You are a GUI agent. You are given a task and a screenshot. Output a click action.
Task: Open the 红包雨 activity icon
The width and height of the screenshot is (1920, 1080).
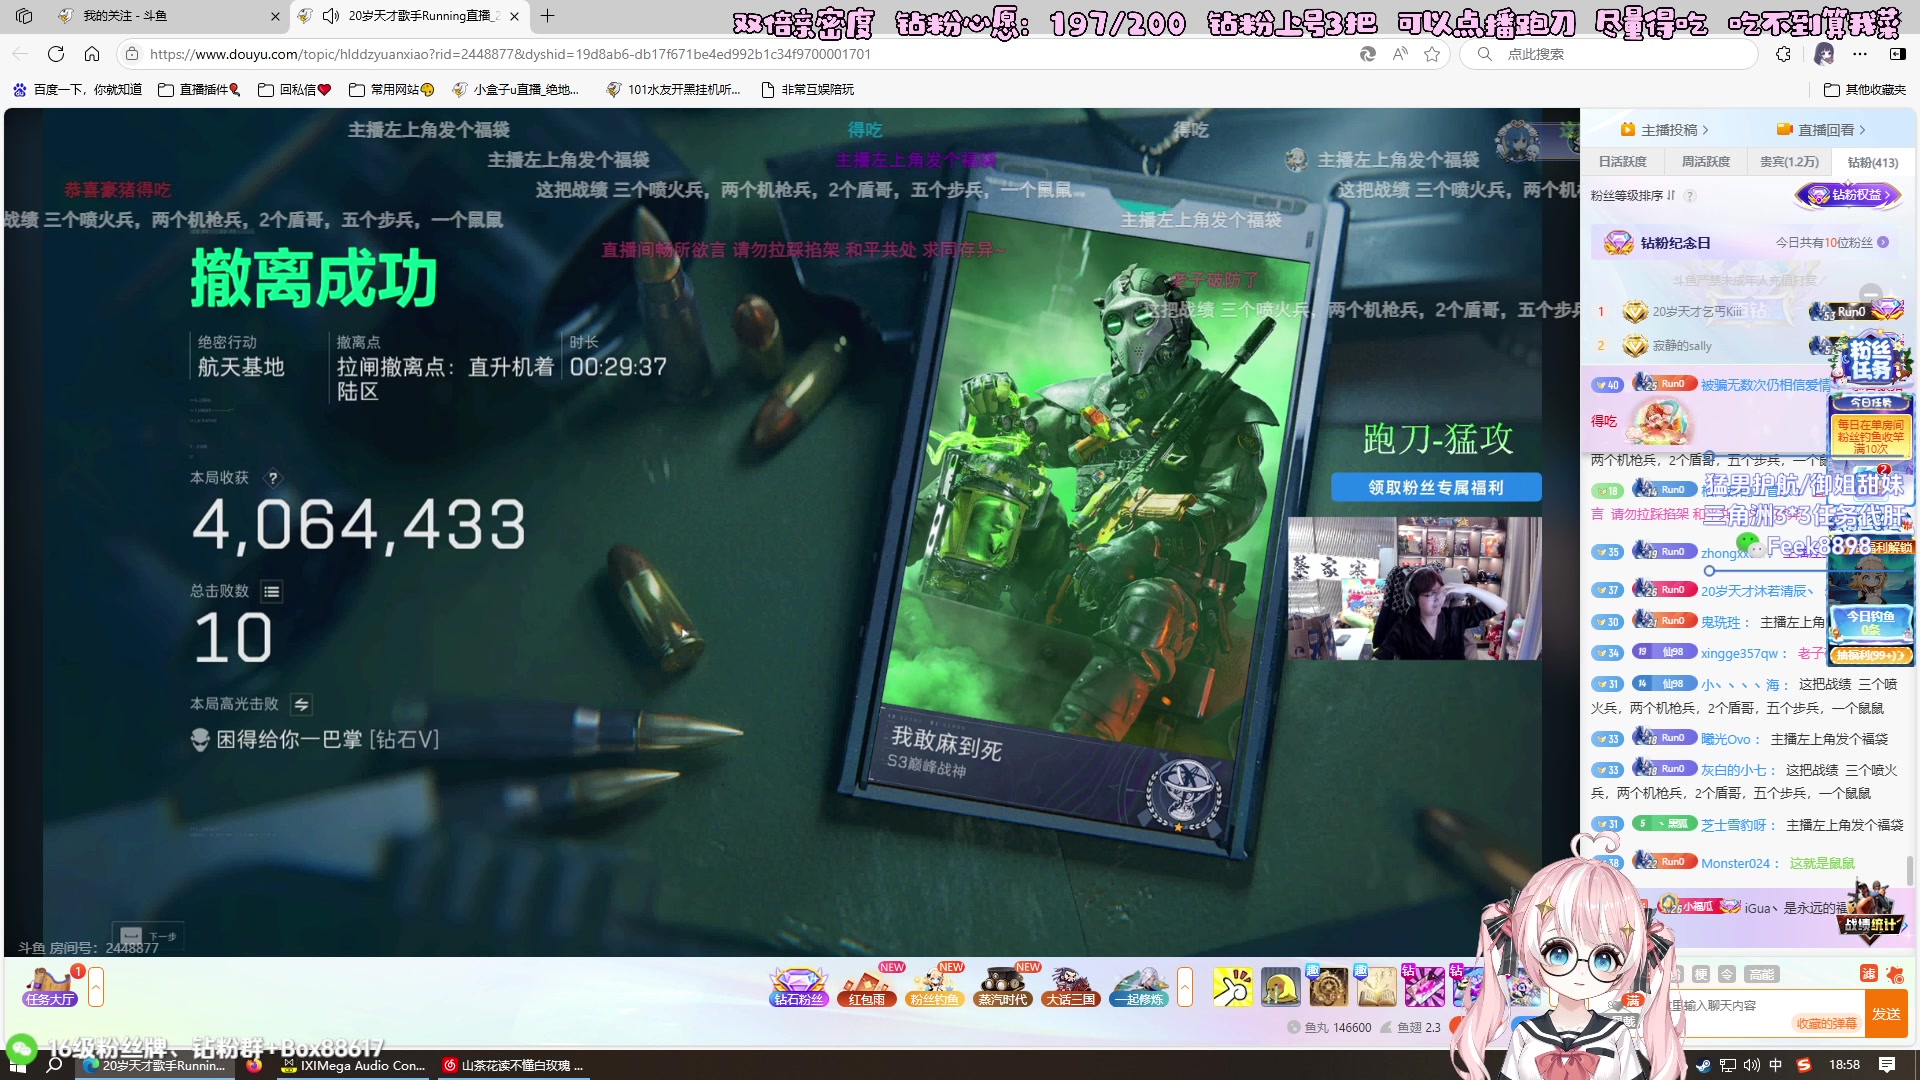(x=867, y=987)
